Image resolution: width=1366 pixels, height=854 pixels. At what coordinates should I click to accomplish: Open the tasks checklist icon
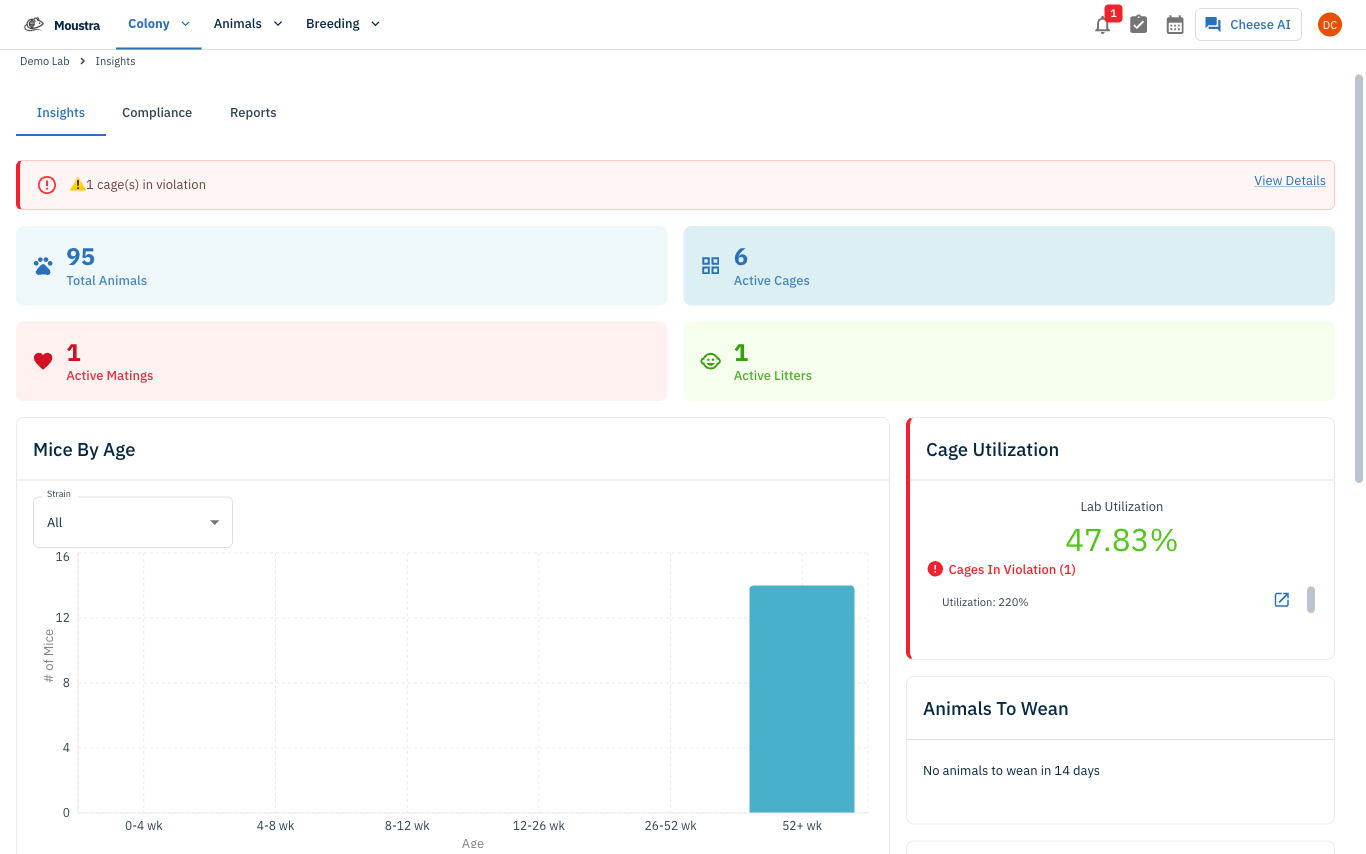click(1139, 25)
